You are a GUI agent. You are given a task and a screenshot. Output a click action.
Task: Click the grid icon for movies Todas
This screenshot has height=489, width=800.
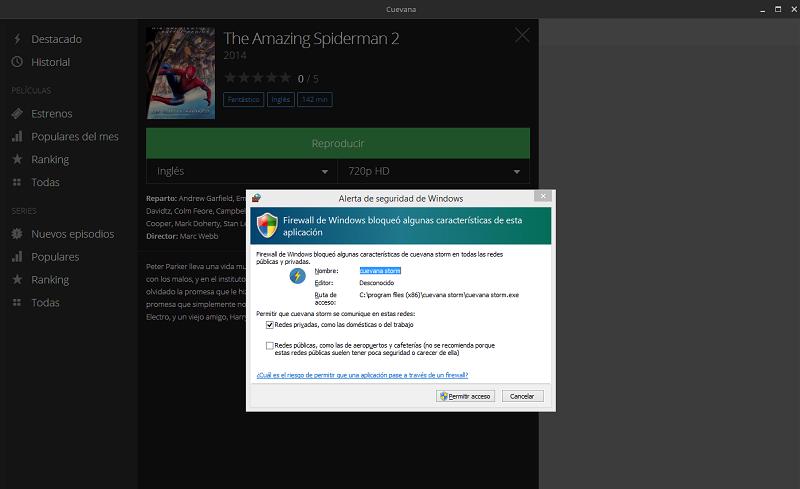[17, 183]
